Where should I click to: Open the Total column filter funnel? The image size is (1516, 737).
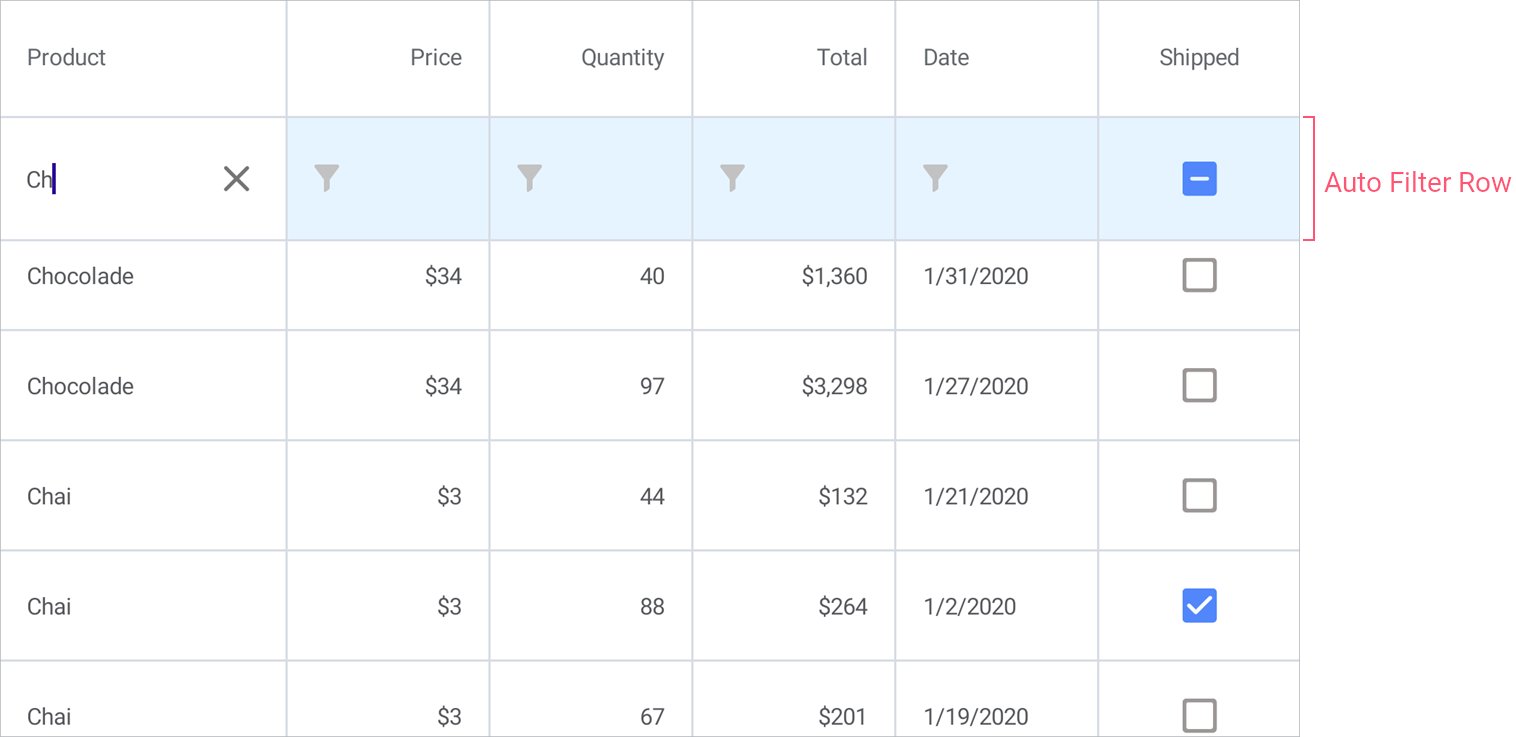coord(733,178)
